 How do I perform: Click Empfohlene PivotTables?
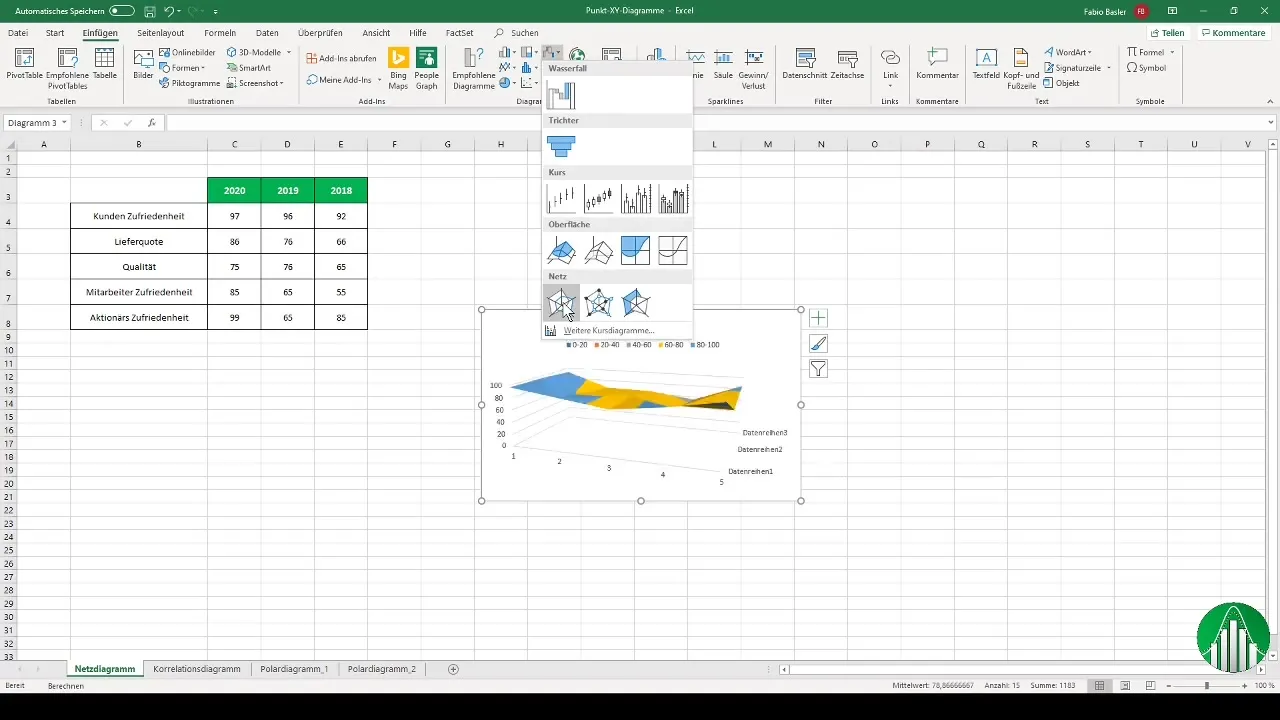coord(67,68)
